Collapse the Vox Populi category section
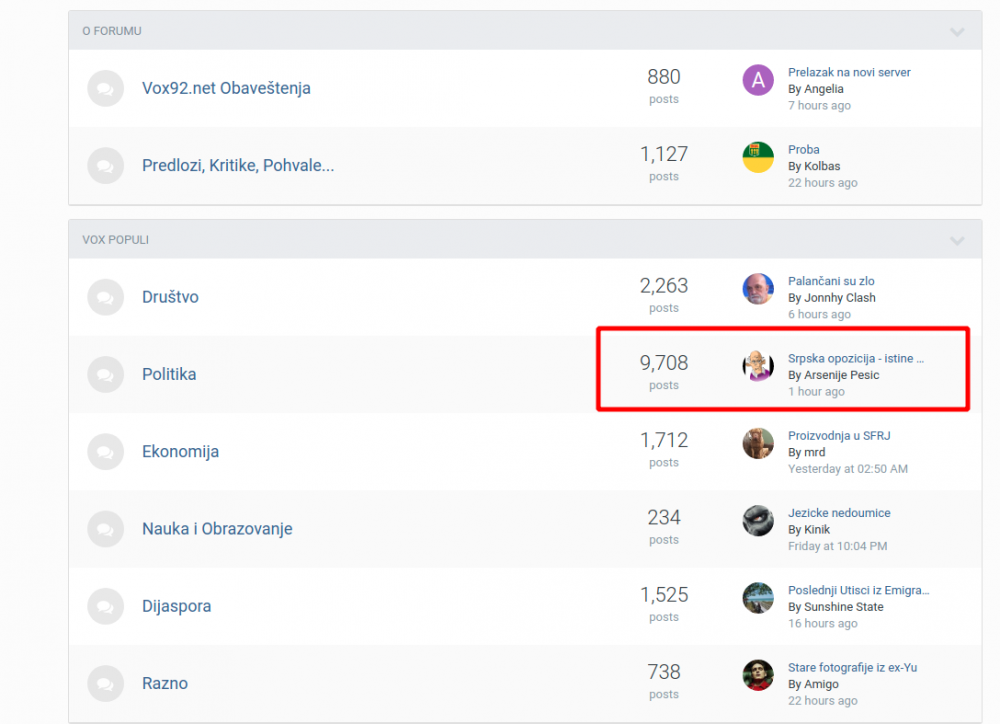Screen dimensions: 1000x724 (957, 241)
